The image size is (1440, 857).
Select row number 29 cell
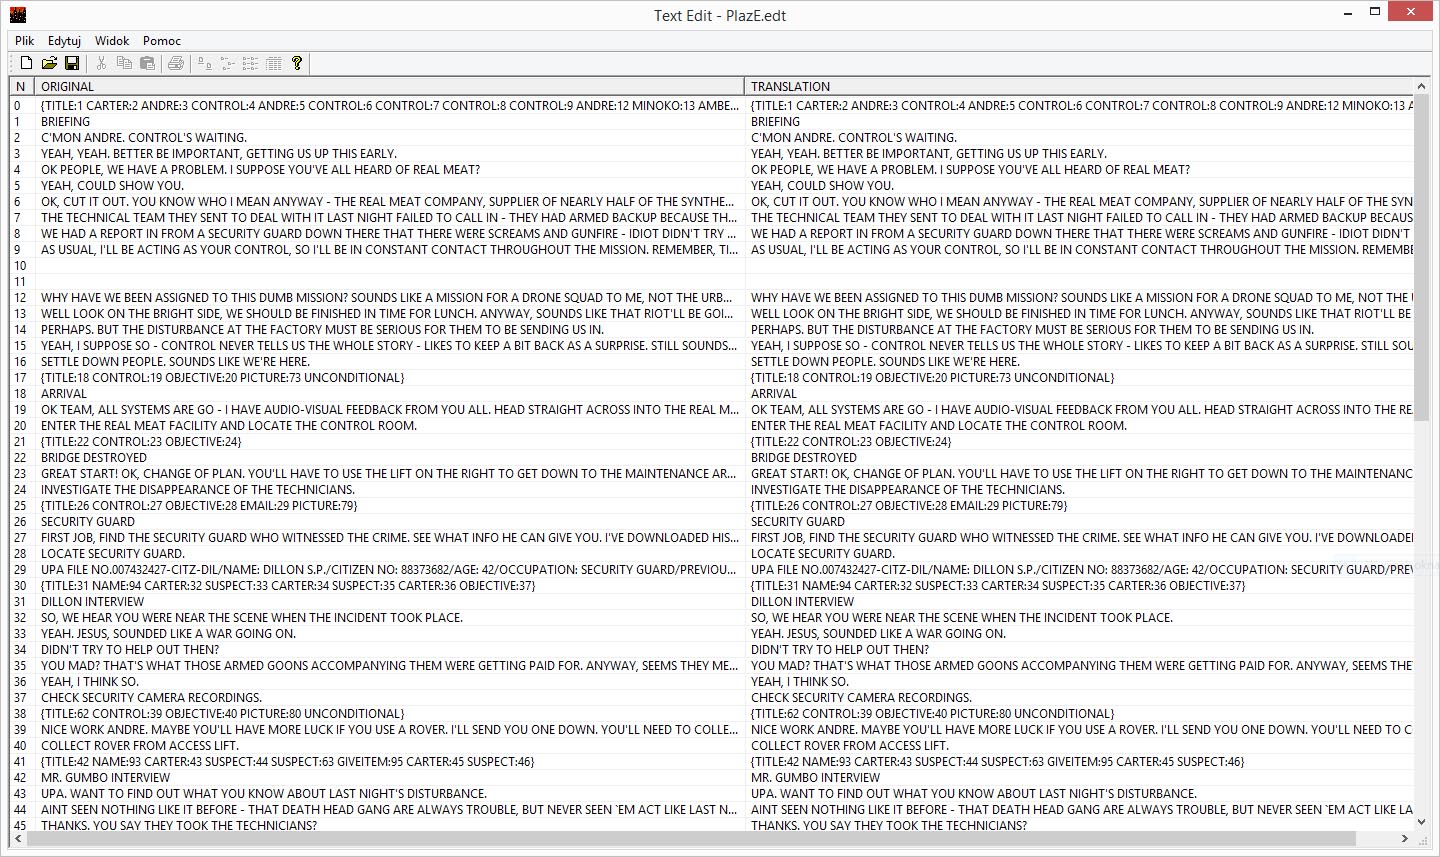point(22,570)
